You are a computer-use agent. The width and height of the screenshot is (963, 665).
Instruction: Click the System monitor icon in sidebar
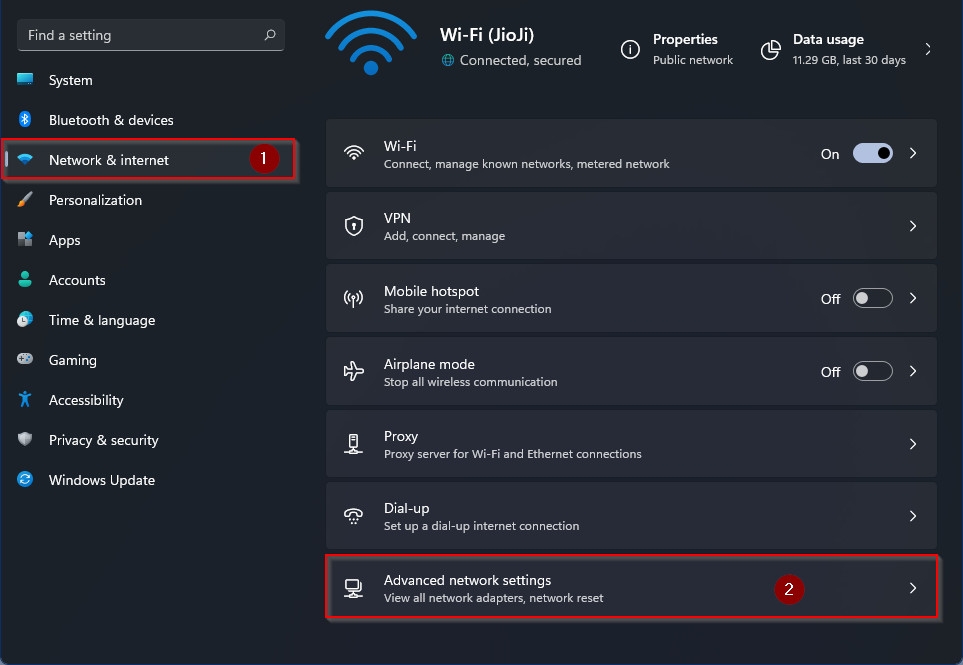pyautogui.click(x=25, y=79)
